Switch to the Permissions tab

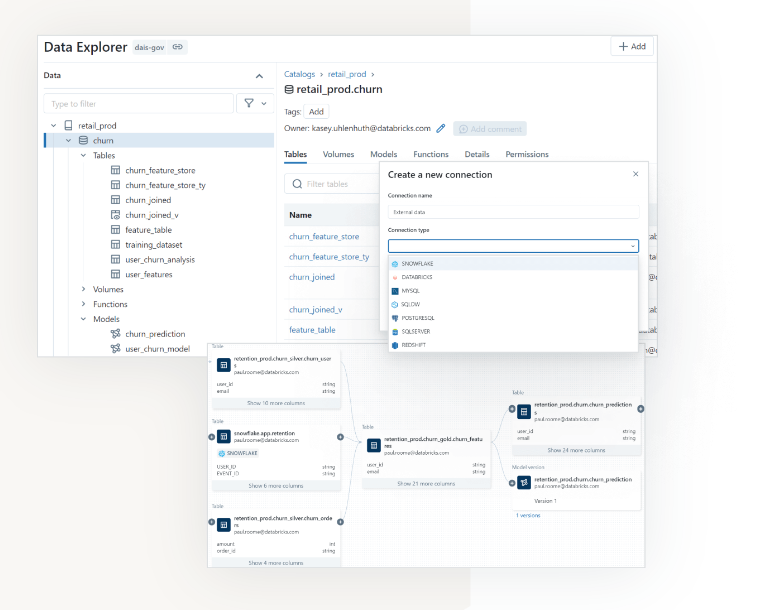click(x=526, y=155)
